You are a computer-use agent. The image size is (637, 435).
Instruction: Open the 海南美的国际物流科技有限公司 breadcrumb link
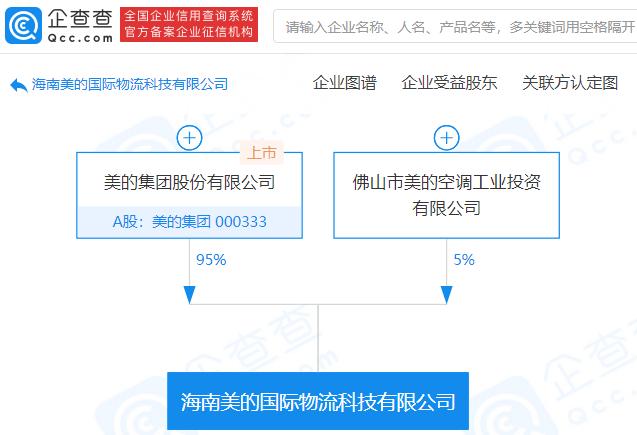click(x=130, y=85)
